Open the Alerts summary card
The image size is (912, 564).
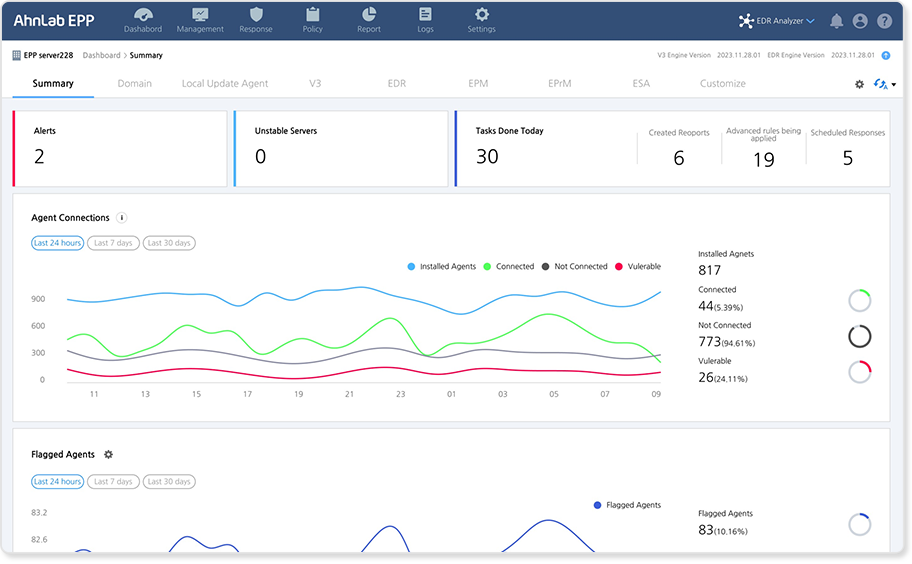pyautogui.click(x=120, y=148)
